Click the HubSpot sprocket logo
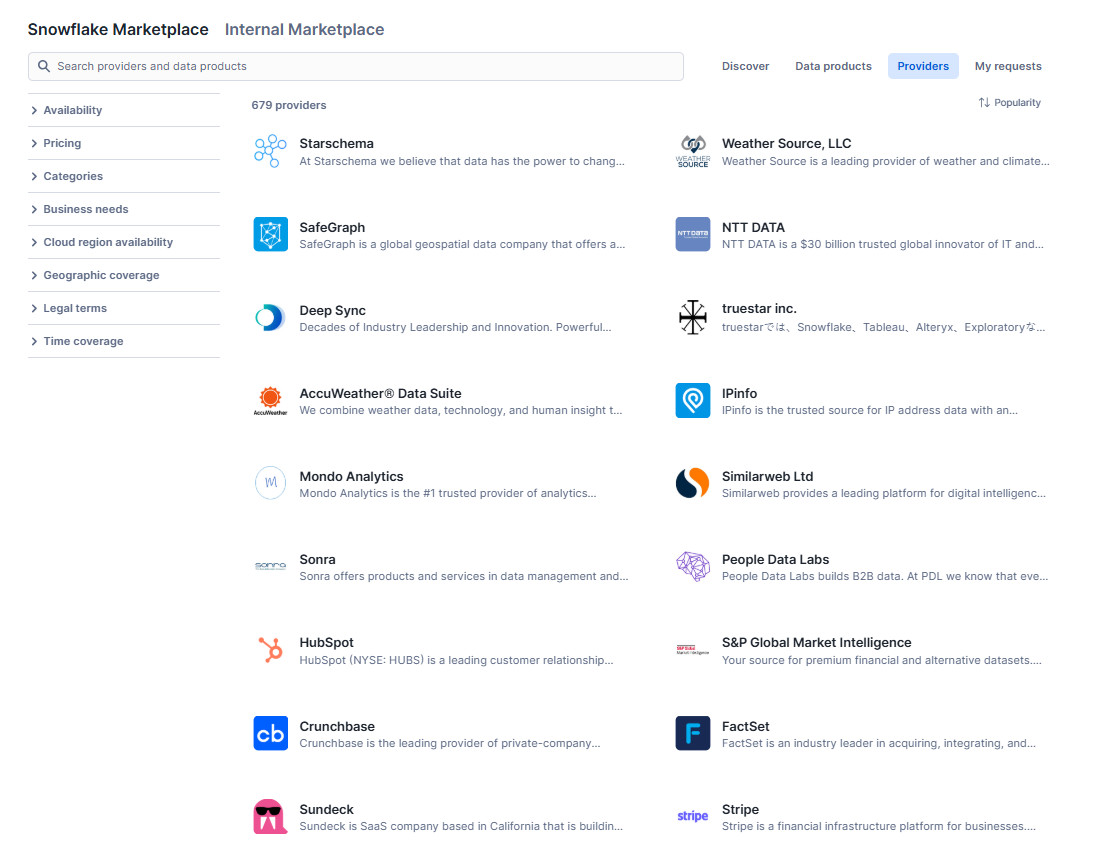Viewport: 1104px width, 862px height. [269, 649]
